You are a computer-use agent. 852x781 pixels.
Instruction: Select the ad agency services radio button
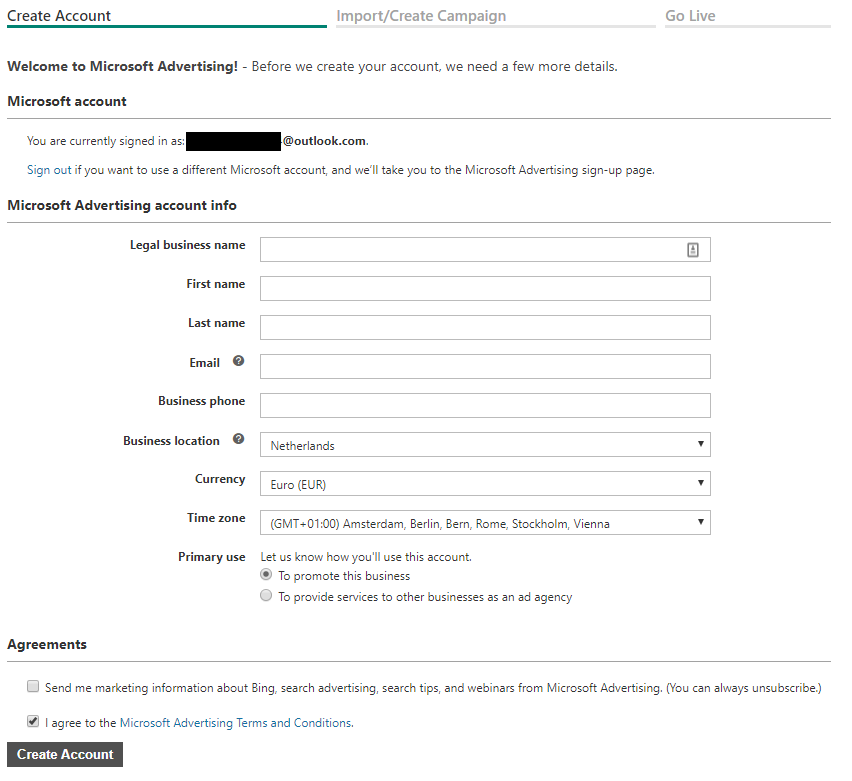266,595
